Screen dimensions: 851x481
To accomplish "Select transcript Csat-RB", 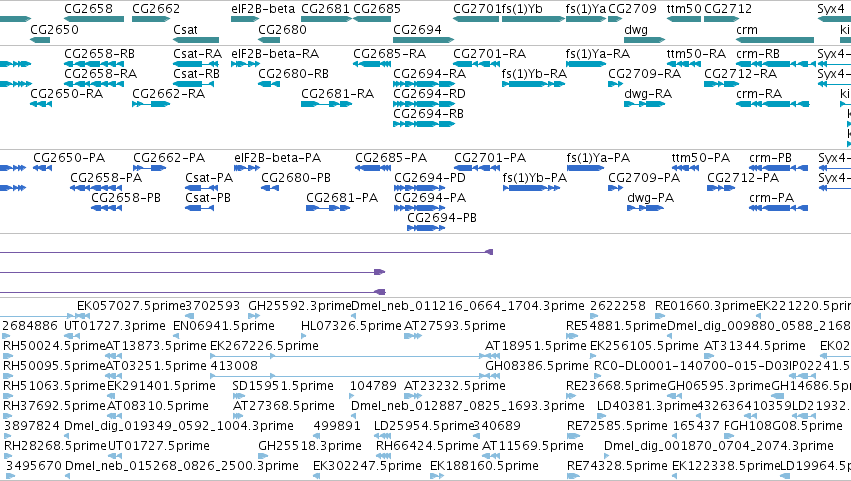I will [x=193, y=84].
